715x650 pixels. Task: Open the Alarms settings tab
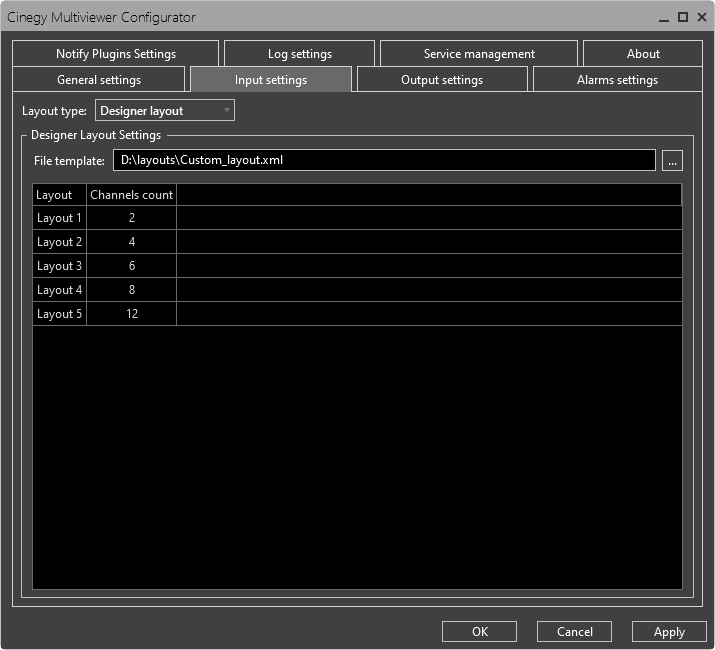click(617, 80)
